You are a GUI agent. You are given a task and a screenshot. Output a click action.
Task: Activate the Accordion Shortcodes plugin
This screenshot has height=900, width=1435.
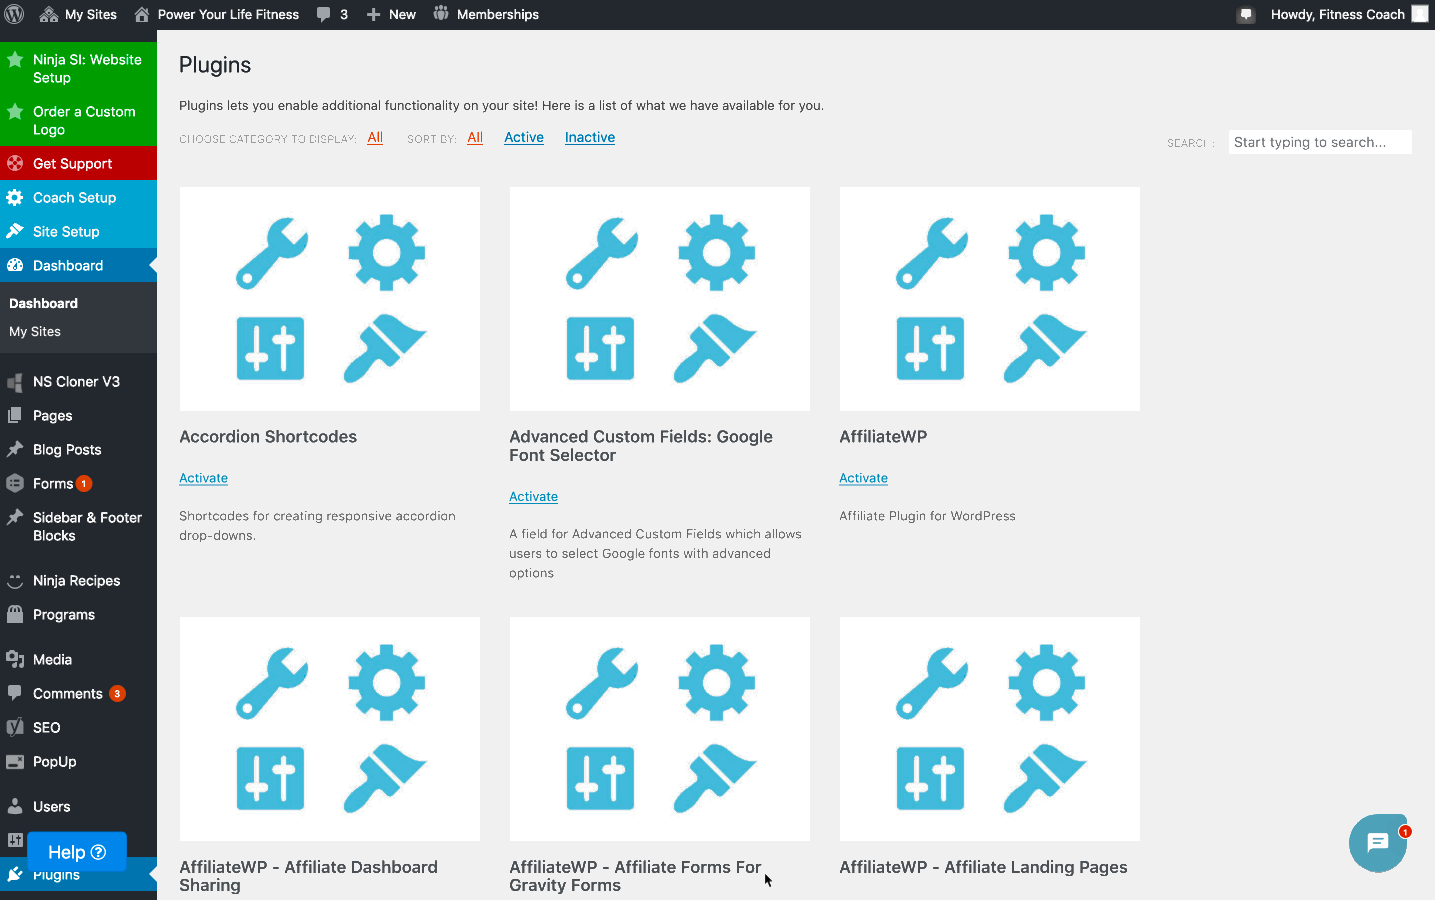pos(204,478)
